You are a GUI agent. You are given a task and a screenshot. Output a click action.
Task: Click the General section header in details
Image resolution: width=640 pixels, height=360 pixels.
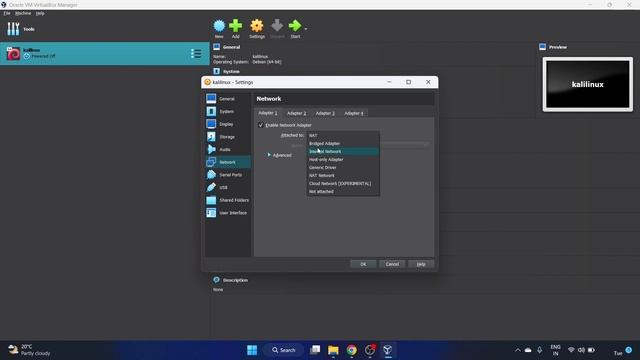231,47
